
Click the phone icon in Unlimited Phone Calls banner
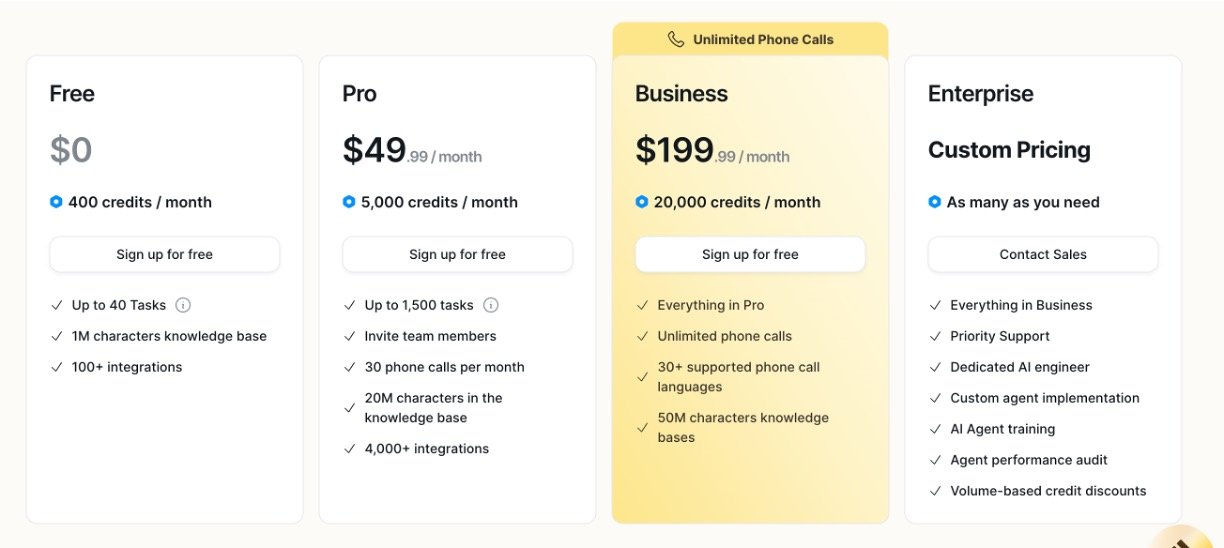click(676, 40)
